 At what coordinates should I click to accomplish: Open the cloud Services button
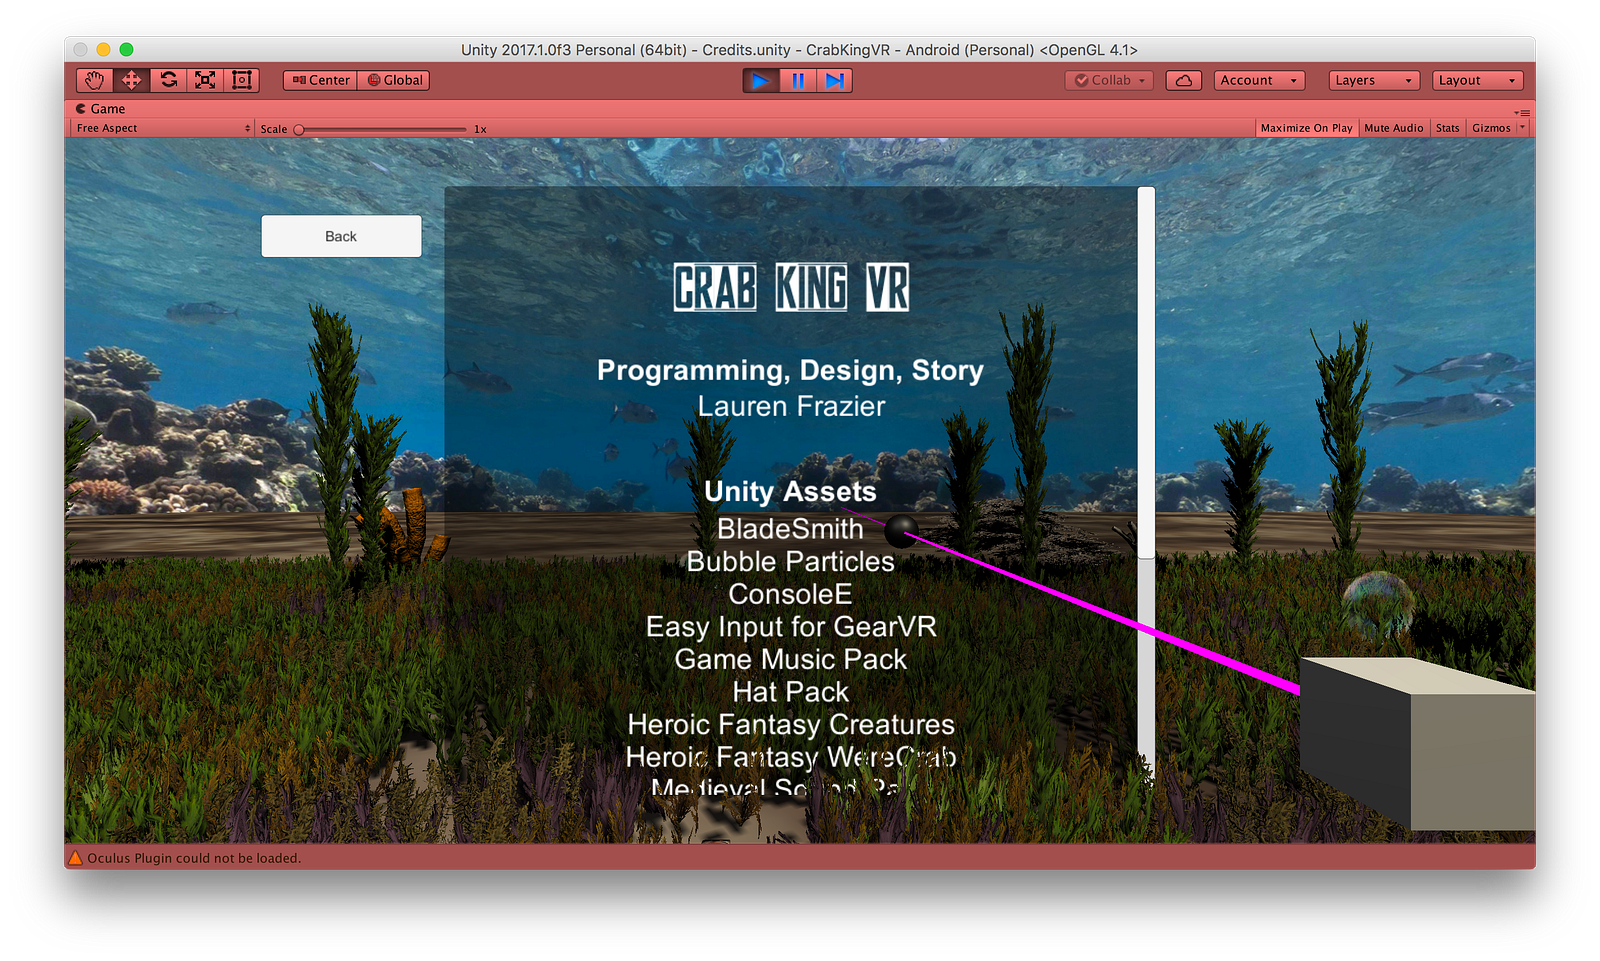point(1184,80)
